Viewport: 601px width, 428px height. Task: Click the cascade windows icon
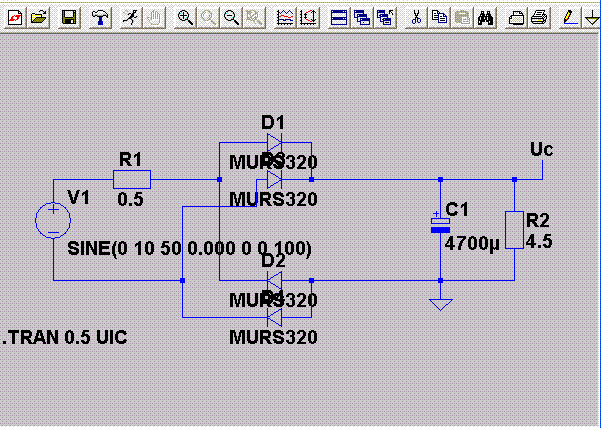click(362, 18)
